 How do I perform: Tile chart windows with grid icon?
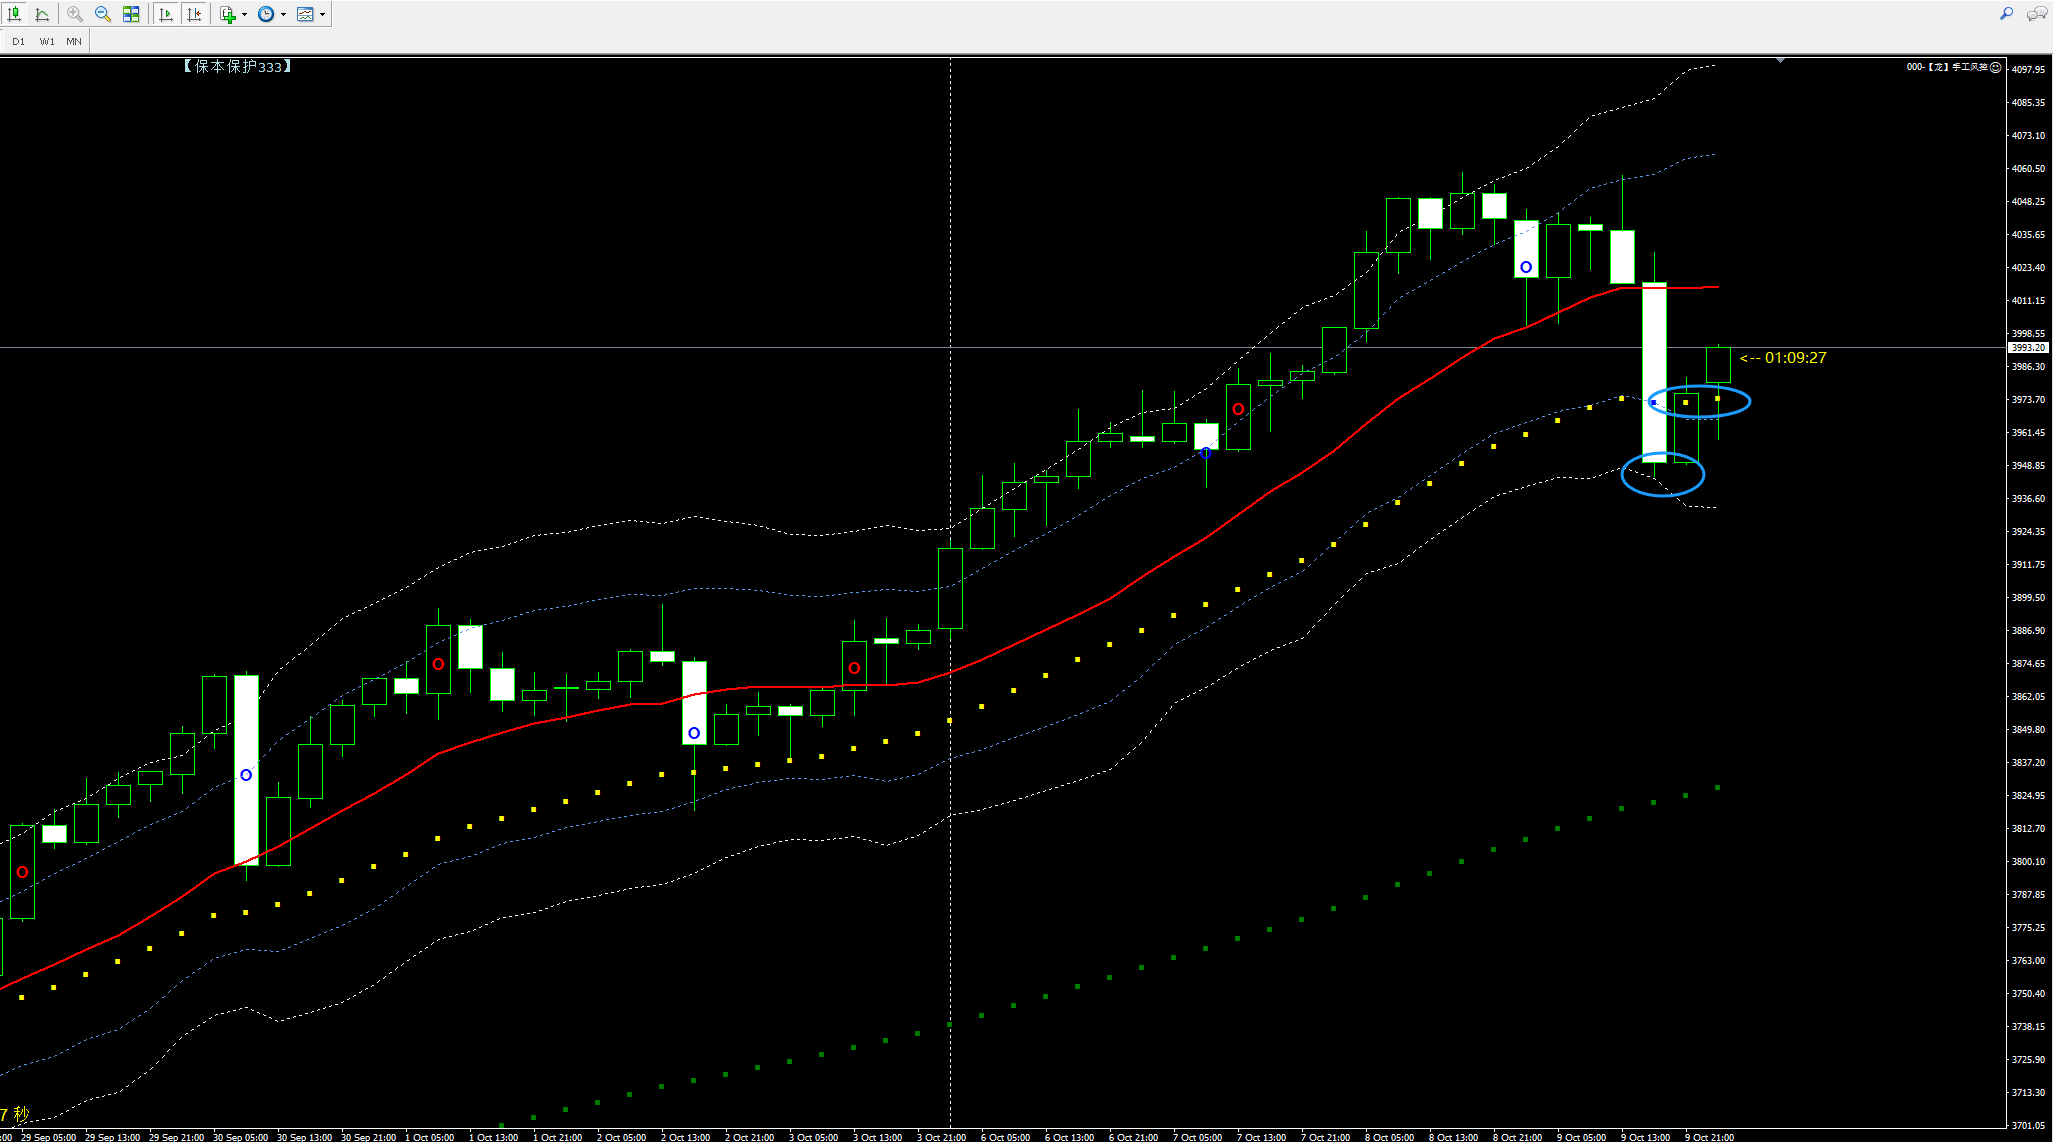coord(131,14)
